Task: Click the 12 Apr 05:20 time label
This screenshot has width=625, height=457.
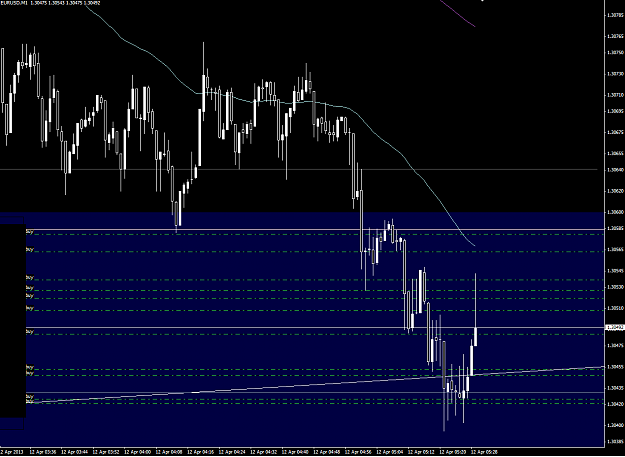Action: 451,452
